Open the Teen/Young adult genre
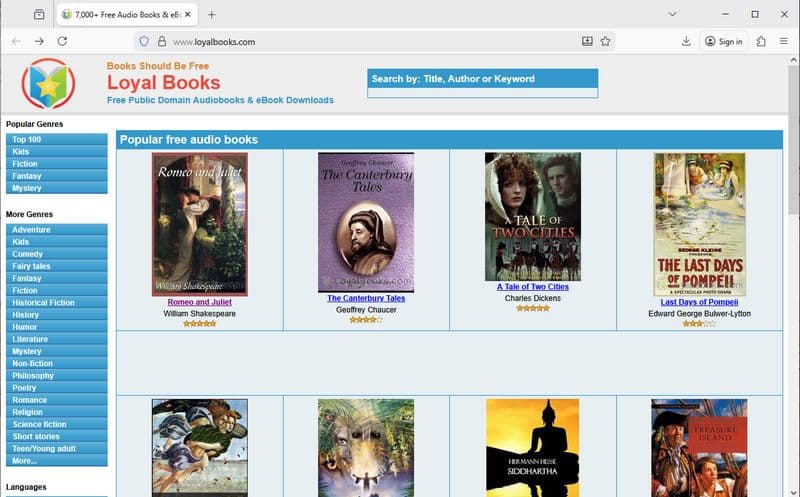 57,449
